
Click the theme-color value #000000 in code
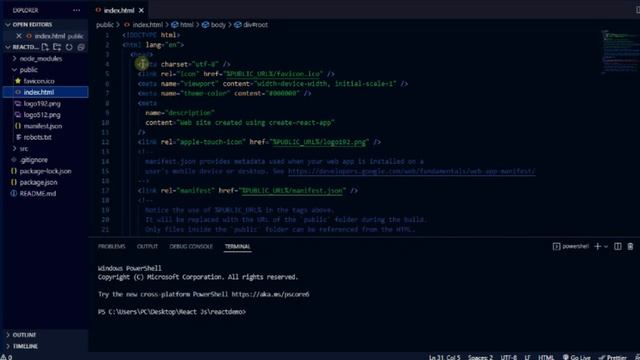tap(283, 93)
